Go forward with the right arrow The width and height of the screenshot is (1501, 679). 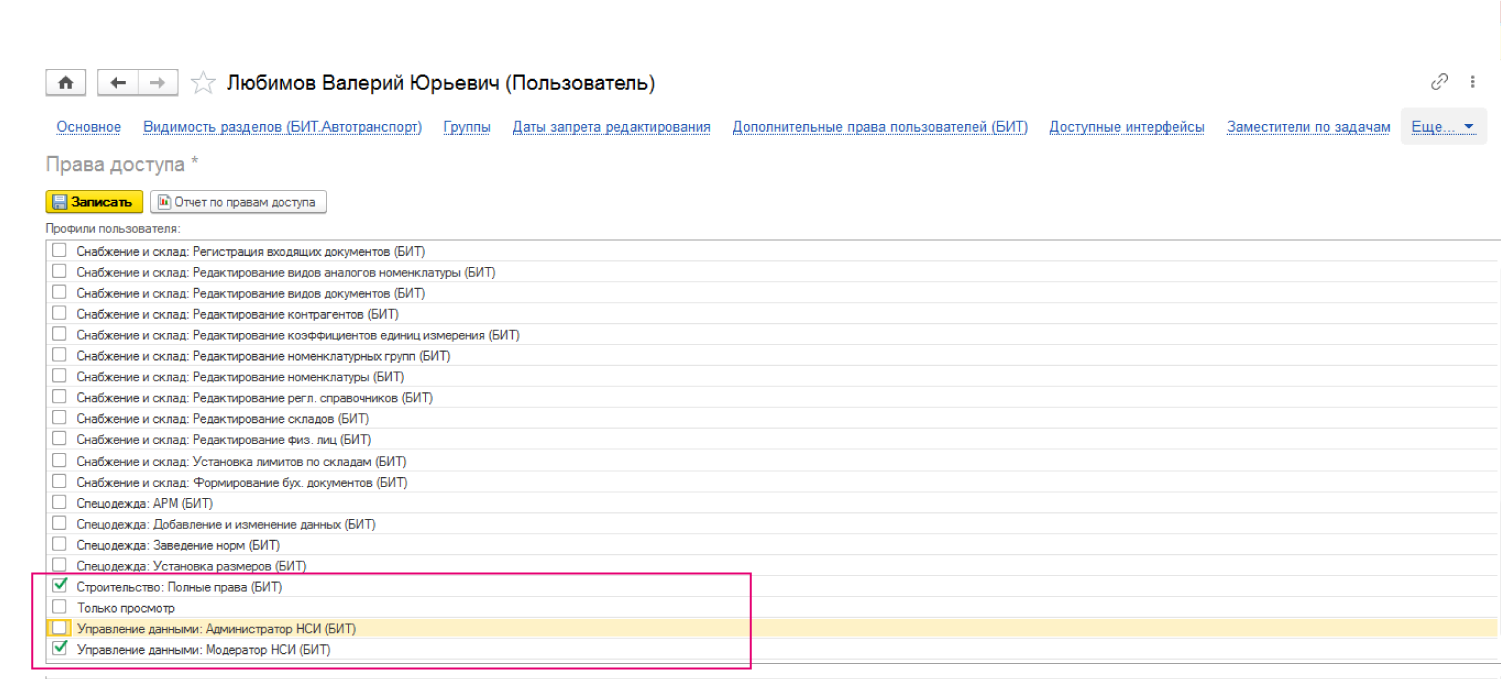click(x=157, y=83)
